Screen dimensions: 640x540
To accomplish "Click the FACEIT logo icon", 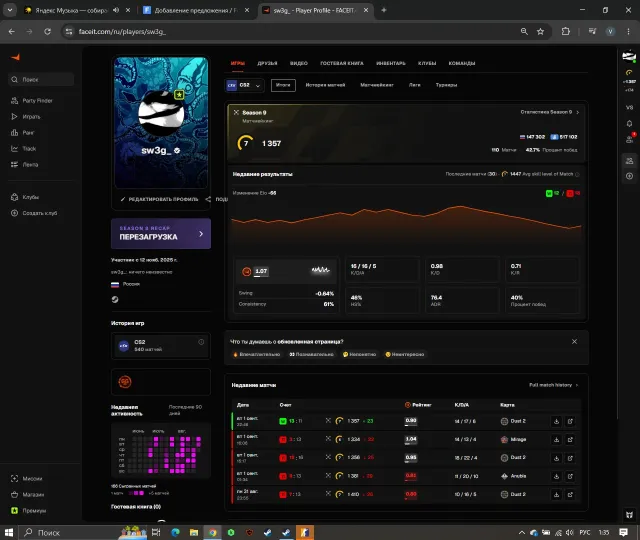I will pyautogui.click(x=16, y=57).
